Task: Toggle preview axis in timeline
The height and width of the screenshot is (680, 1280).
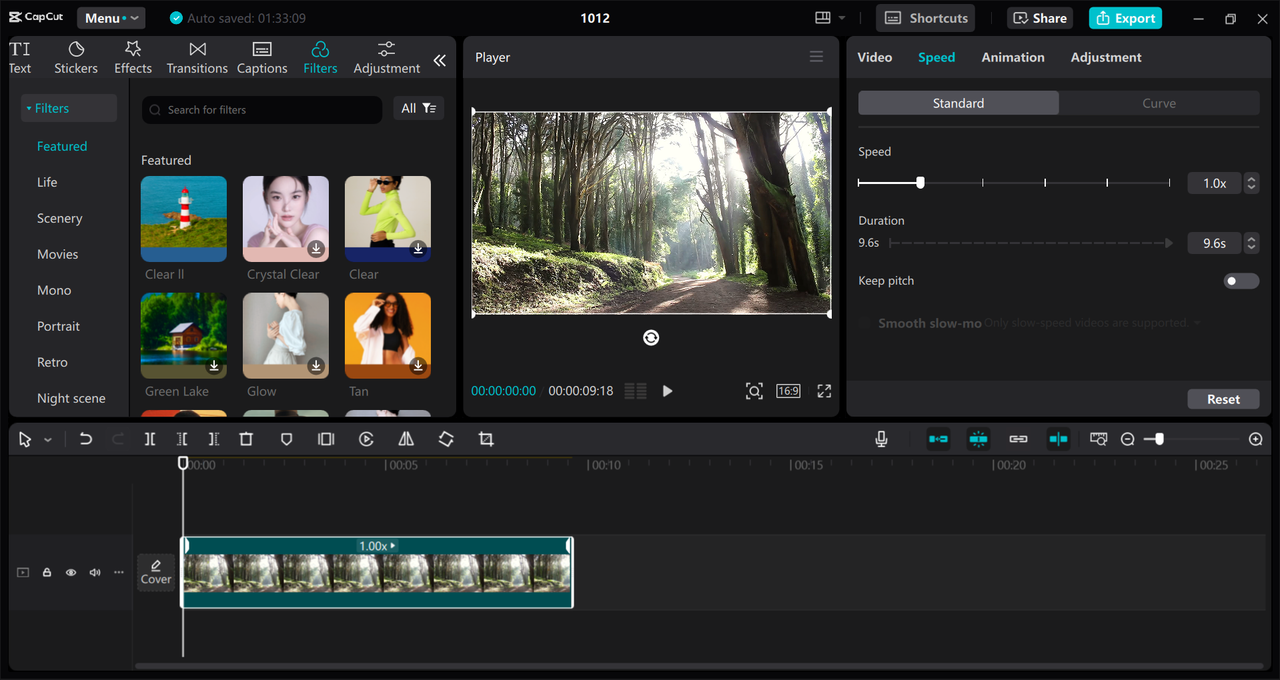Action: click(x=1058, y=439)
